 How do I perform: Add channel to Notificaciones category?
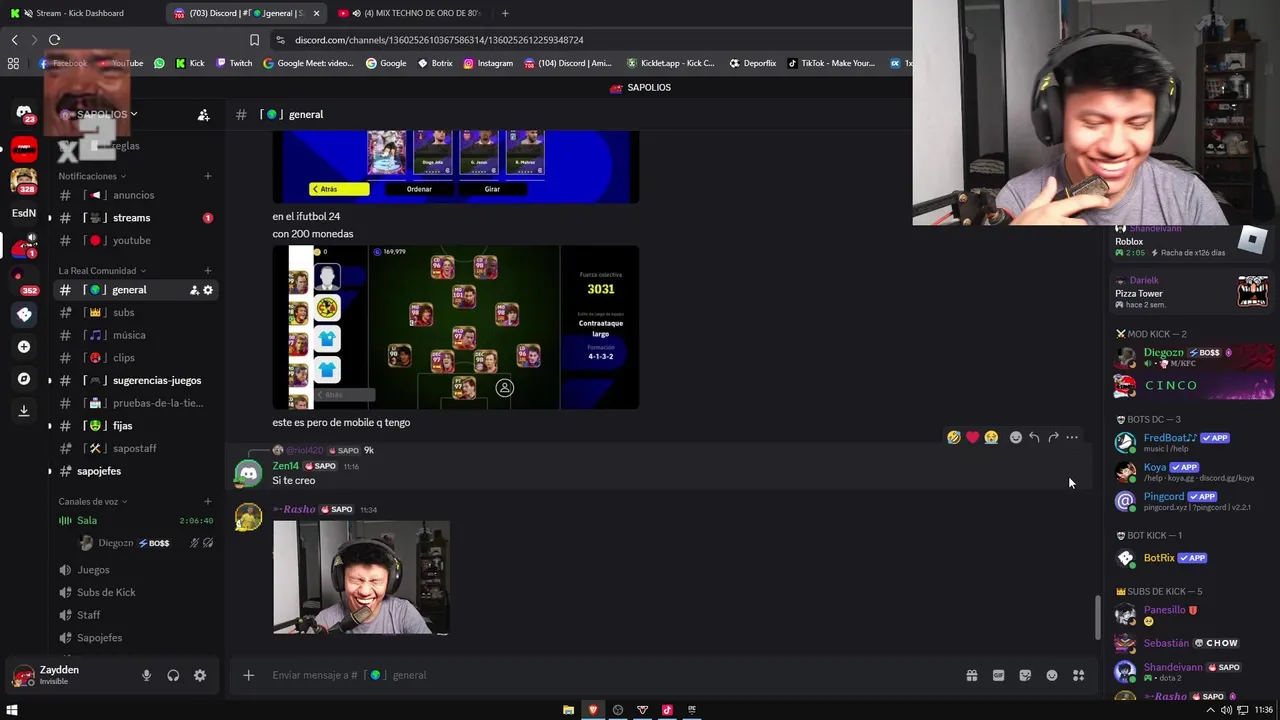(x=207, y=176)
